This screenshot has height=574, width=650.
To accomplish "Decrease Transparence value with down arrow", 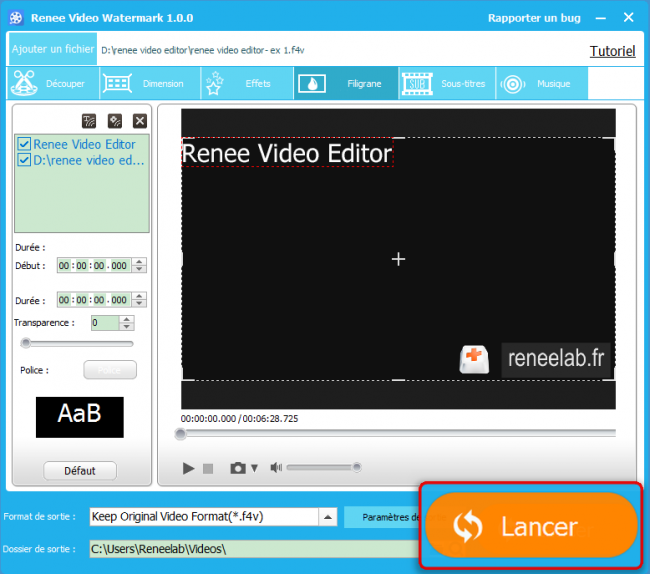I will (x=127, y=327).
